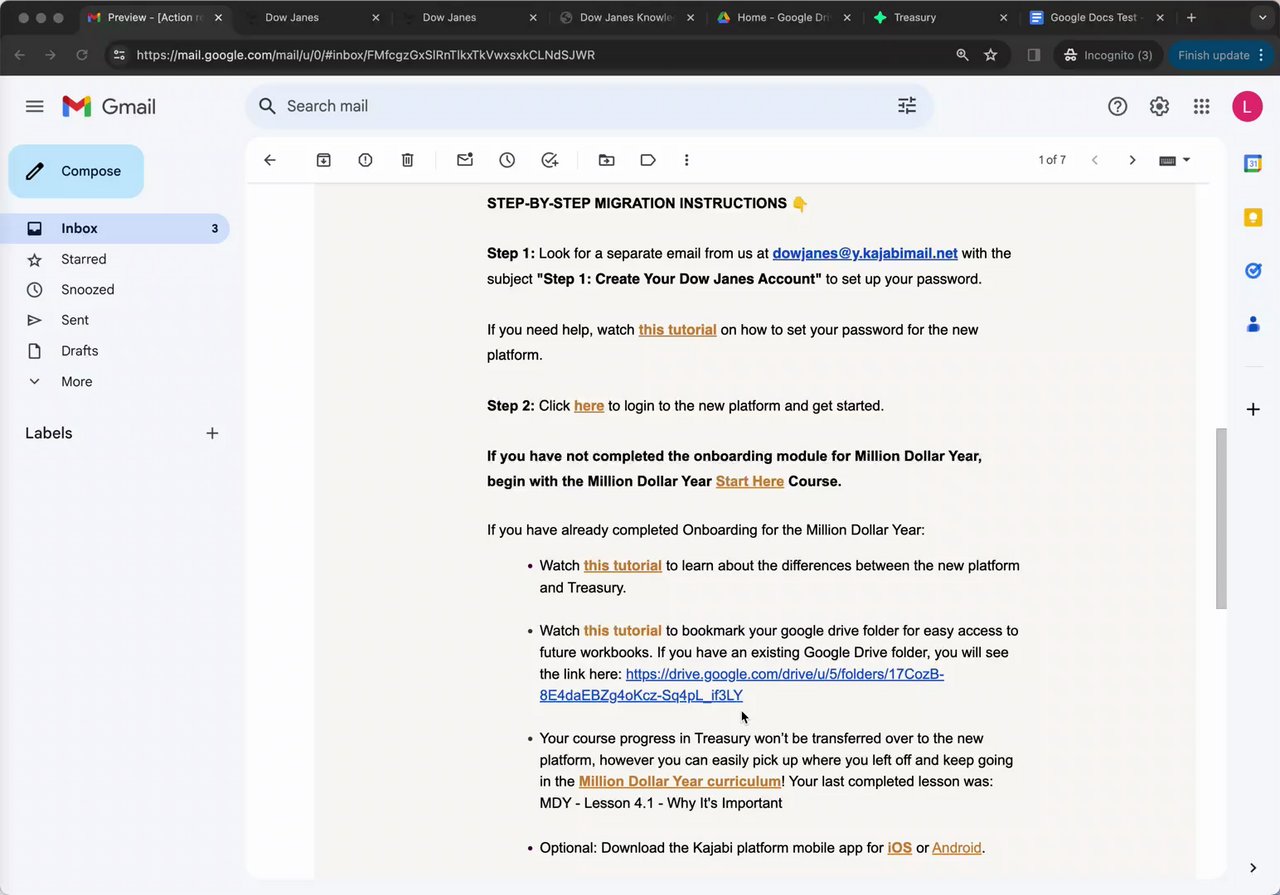Open the Labels tag icon in toolbar
This screenshot has height=895, width=1280.
tap(648, 160)
